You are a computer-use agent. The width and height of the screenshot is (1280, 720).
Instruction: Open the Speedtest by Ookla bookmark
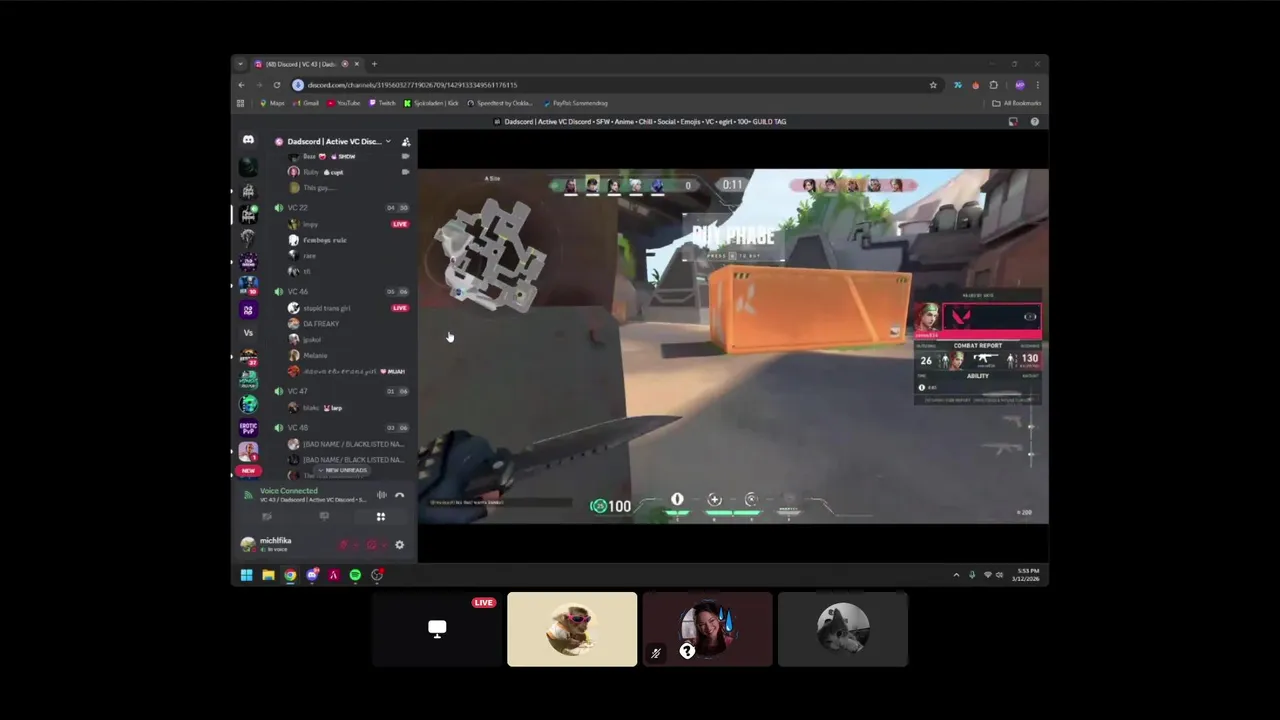(x=500, y=103)
